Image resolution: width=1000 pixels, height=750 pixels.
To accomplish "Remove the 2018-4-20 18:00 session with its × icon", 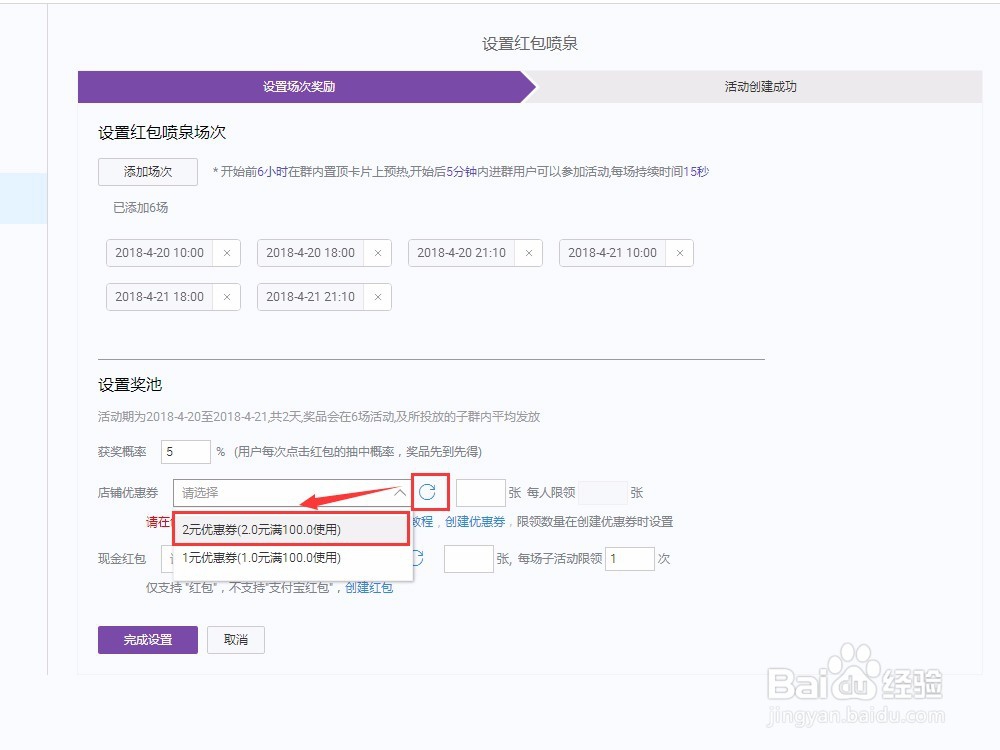I will (x=378, y=253).
